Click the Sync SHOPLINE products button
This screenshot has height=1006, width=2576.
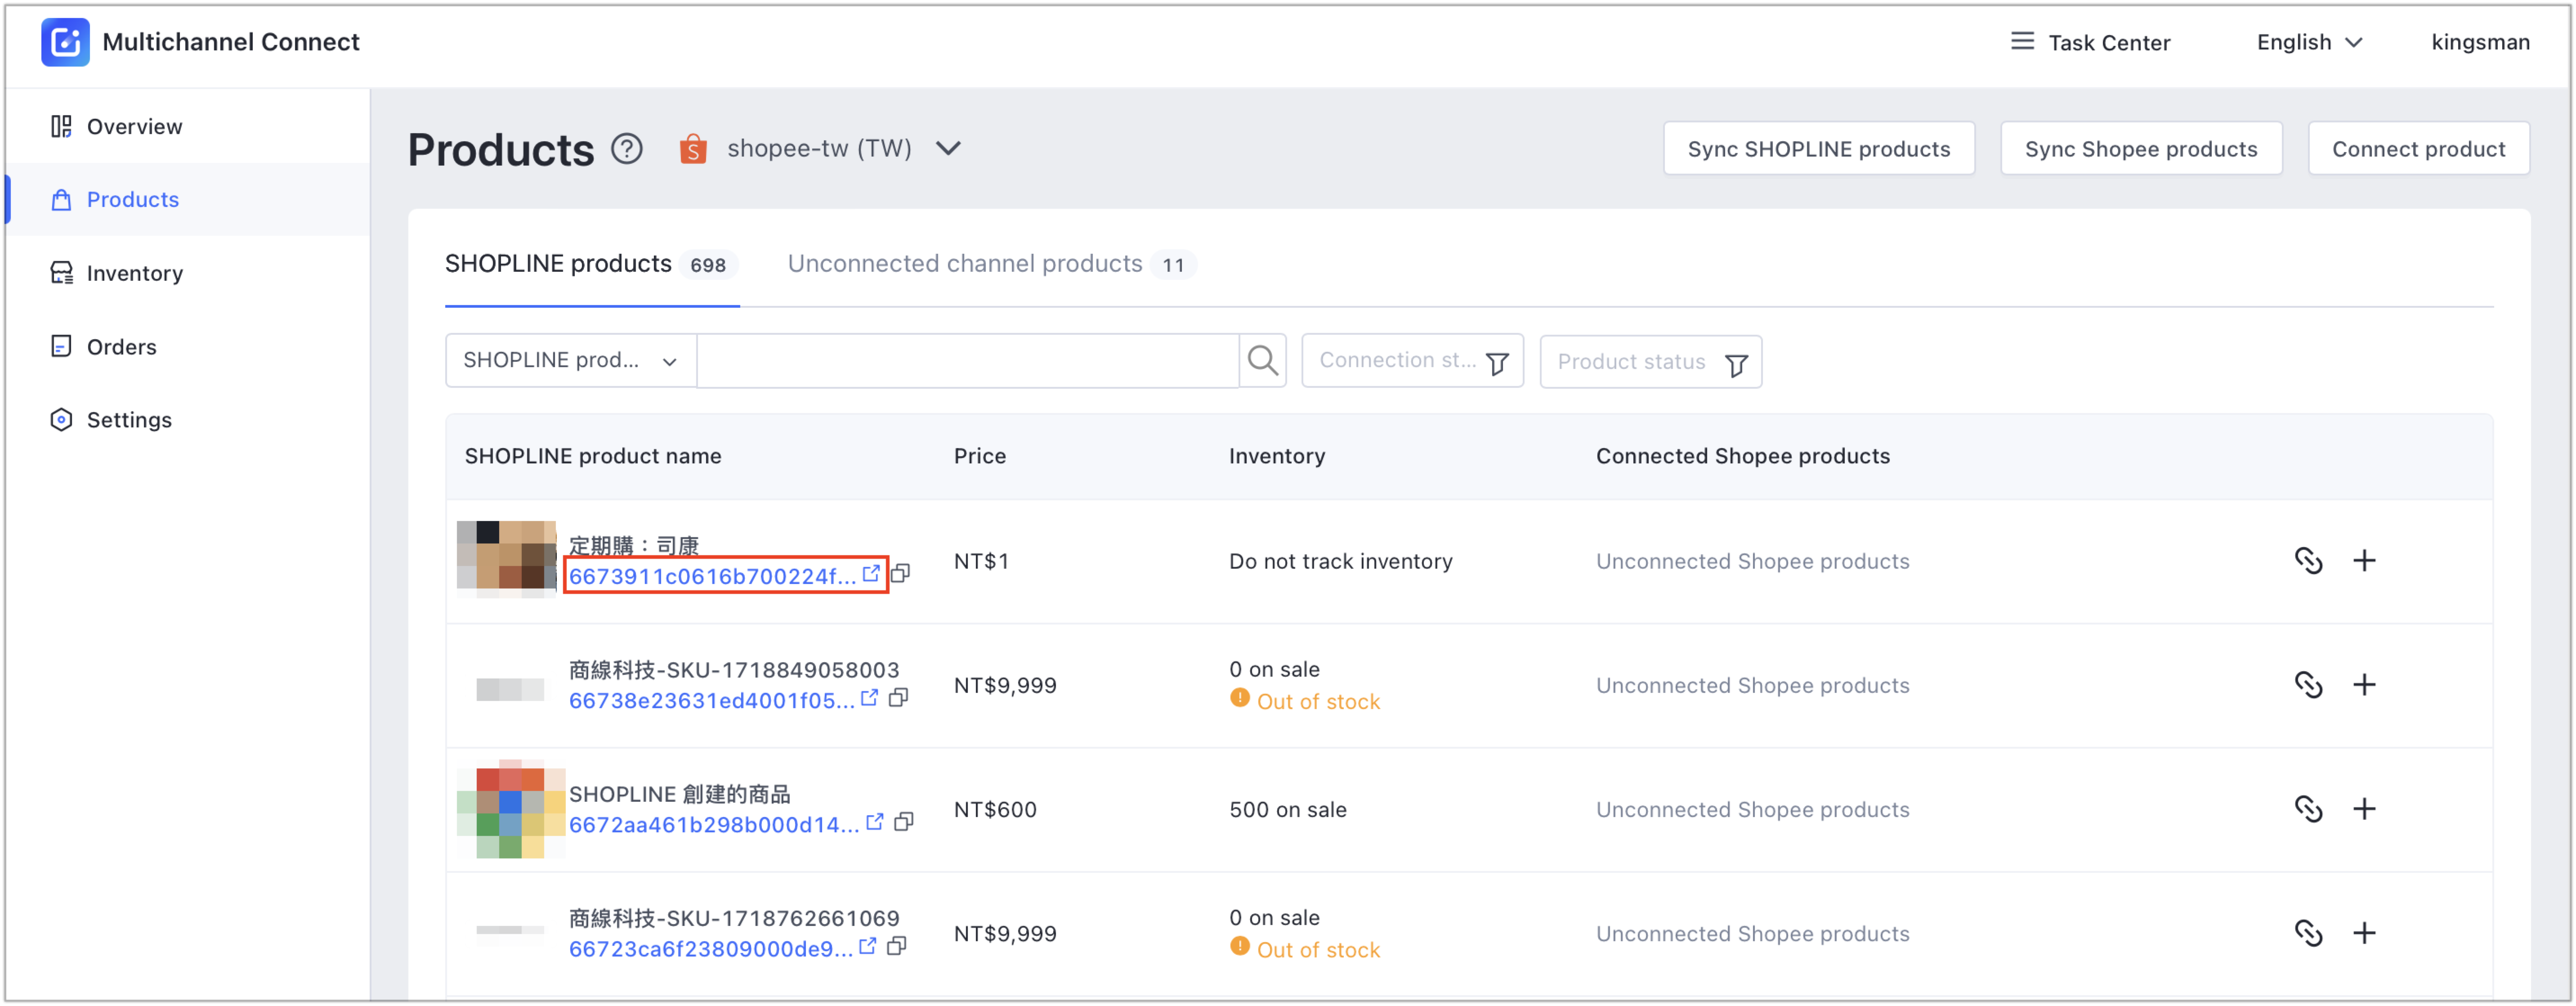tap(1818, 149)
